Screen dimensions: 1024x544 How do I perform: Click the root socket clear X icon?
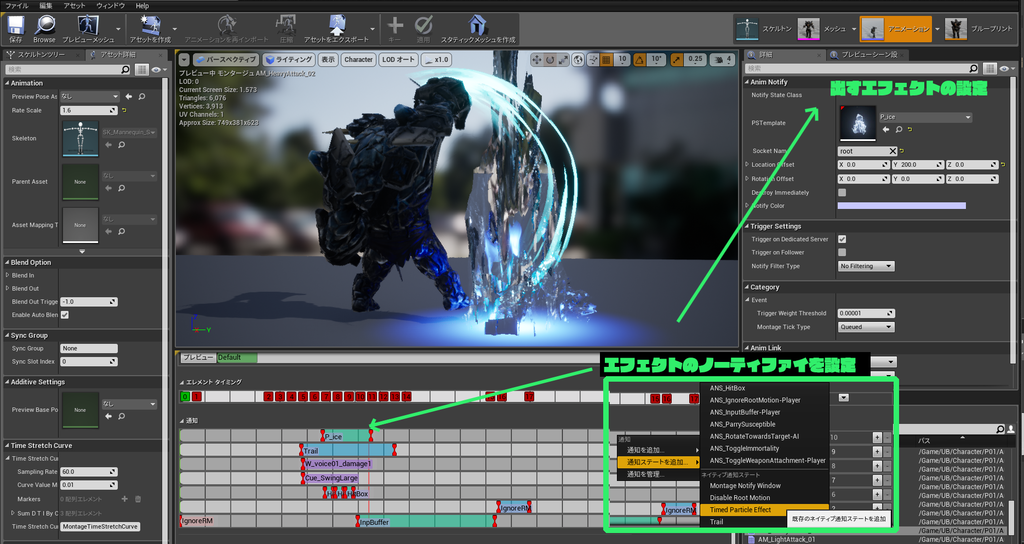tap(893, 151)
